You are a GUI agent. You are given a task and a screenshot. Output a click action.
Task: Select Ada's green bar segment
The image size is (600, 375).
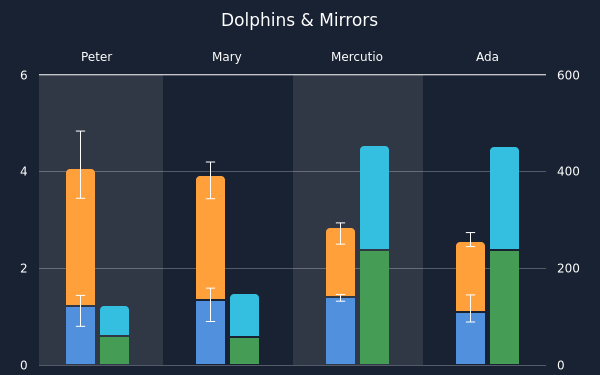tap(505, 308)
